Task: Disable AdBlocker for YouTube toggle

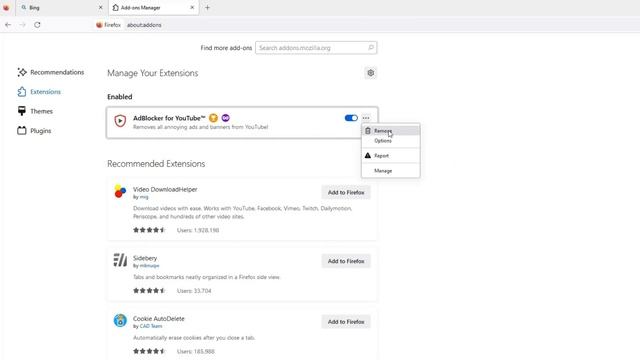Action: coord(351,118)
